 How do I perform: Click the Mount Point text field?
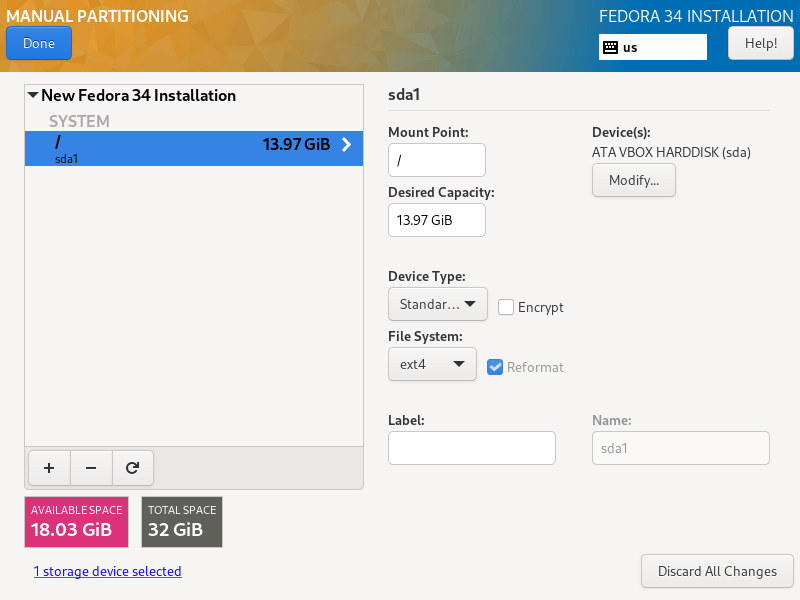coord(436,160)
